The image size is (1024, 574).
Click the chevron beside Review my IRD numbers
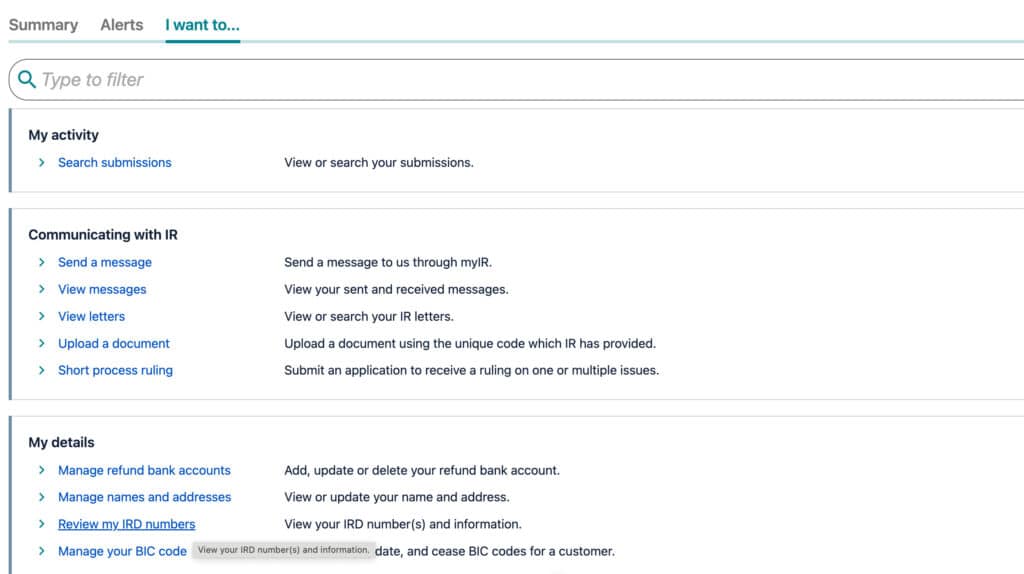[42, 524]
